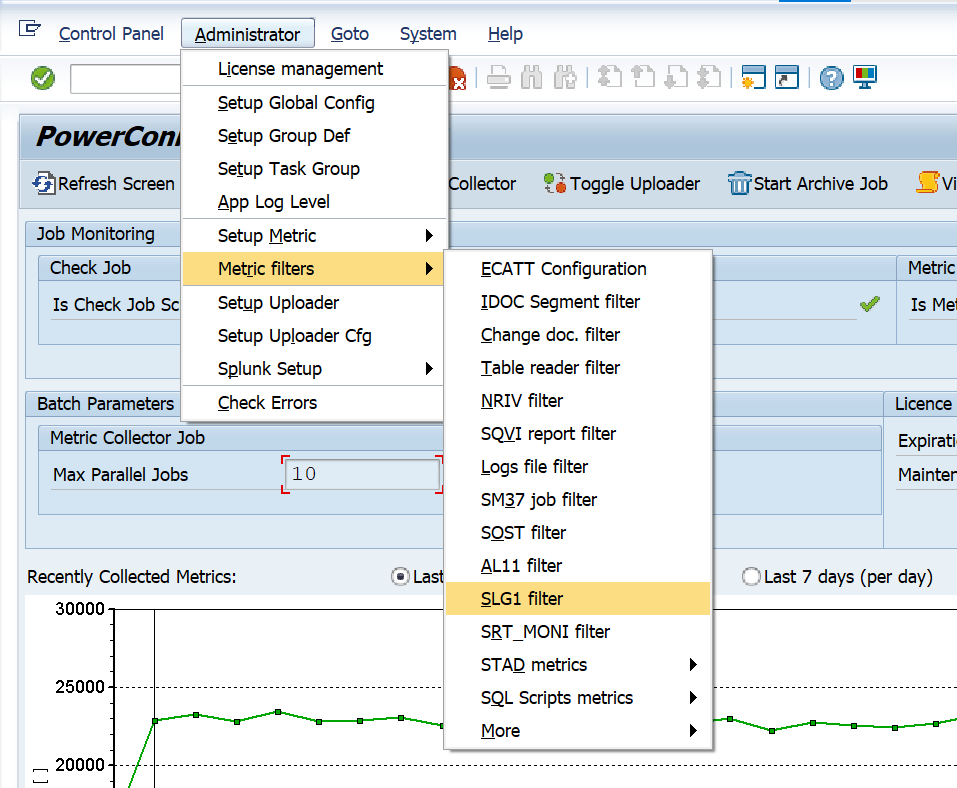This screenshot has width=957, height=788.
Task: Click the Print icon in toolbar
Action: 499,78
